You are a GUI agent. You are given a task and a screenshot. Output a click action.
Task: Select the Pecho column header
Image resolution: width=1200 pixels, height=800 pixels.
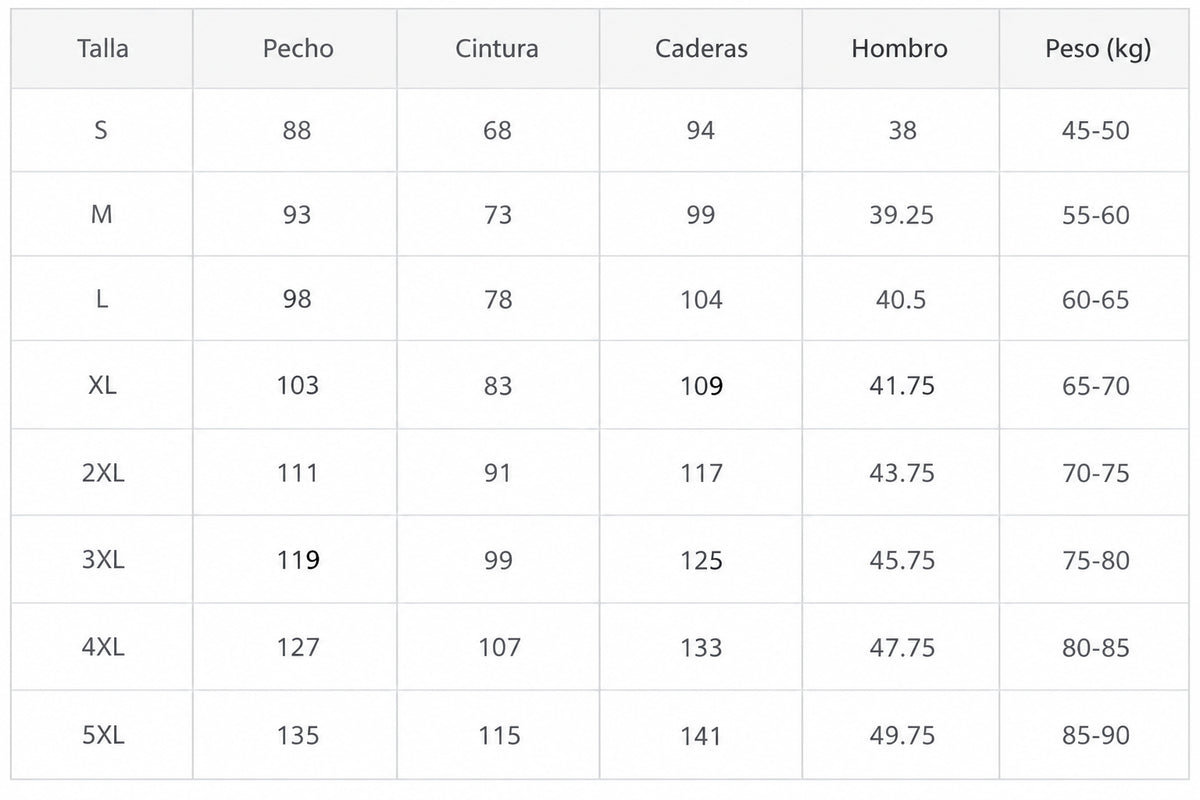click(298, 48)
